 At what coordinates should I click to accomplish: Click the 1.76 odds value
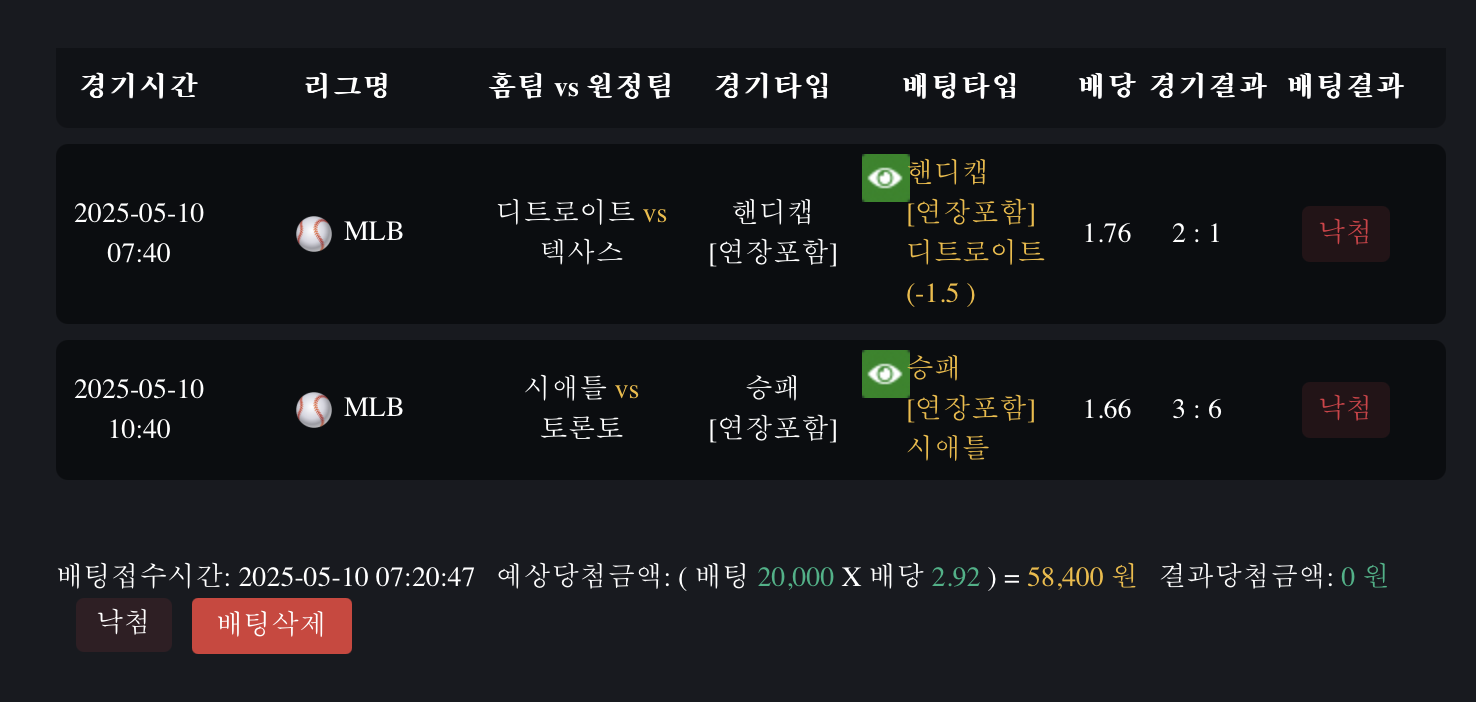(x=1107, y=234)
